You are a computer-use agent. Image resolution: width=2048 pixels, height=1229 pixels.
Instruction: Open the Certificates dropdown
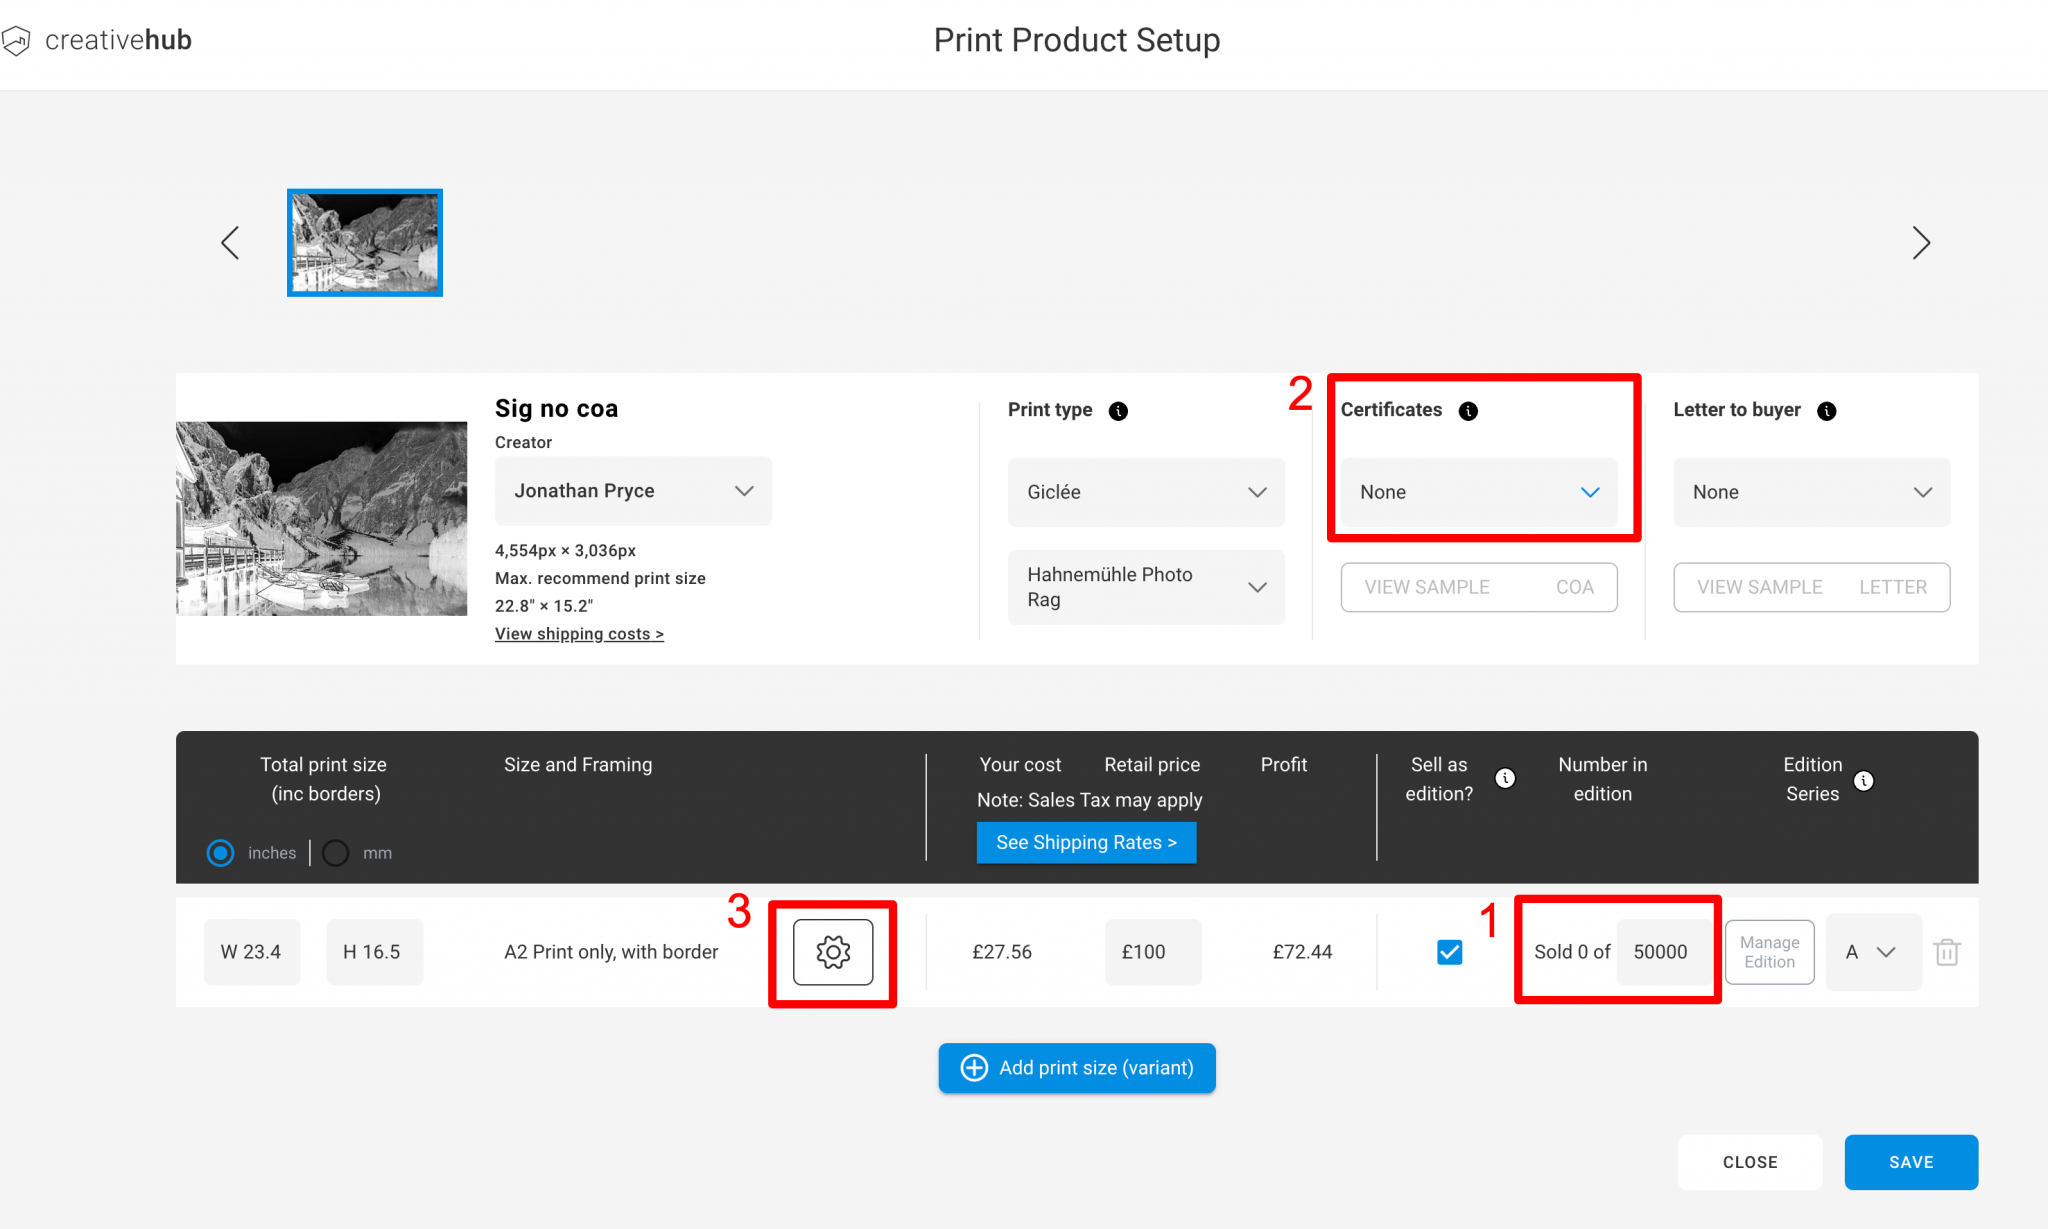(x=1478, y=492)
